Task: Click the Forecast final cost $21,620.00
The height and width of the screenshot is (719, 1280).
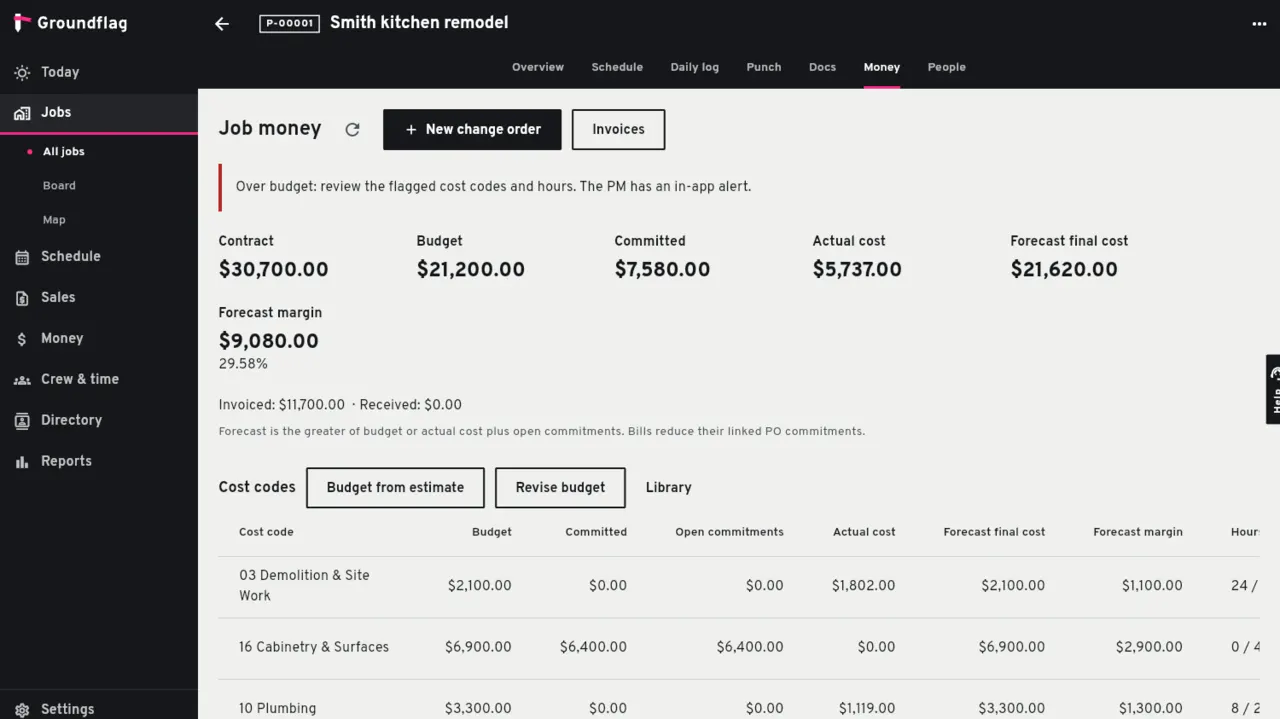Action: pos(1064,269)
